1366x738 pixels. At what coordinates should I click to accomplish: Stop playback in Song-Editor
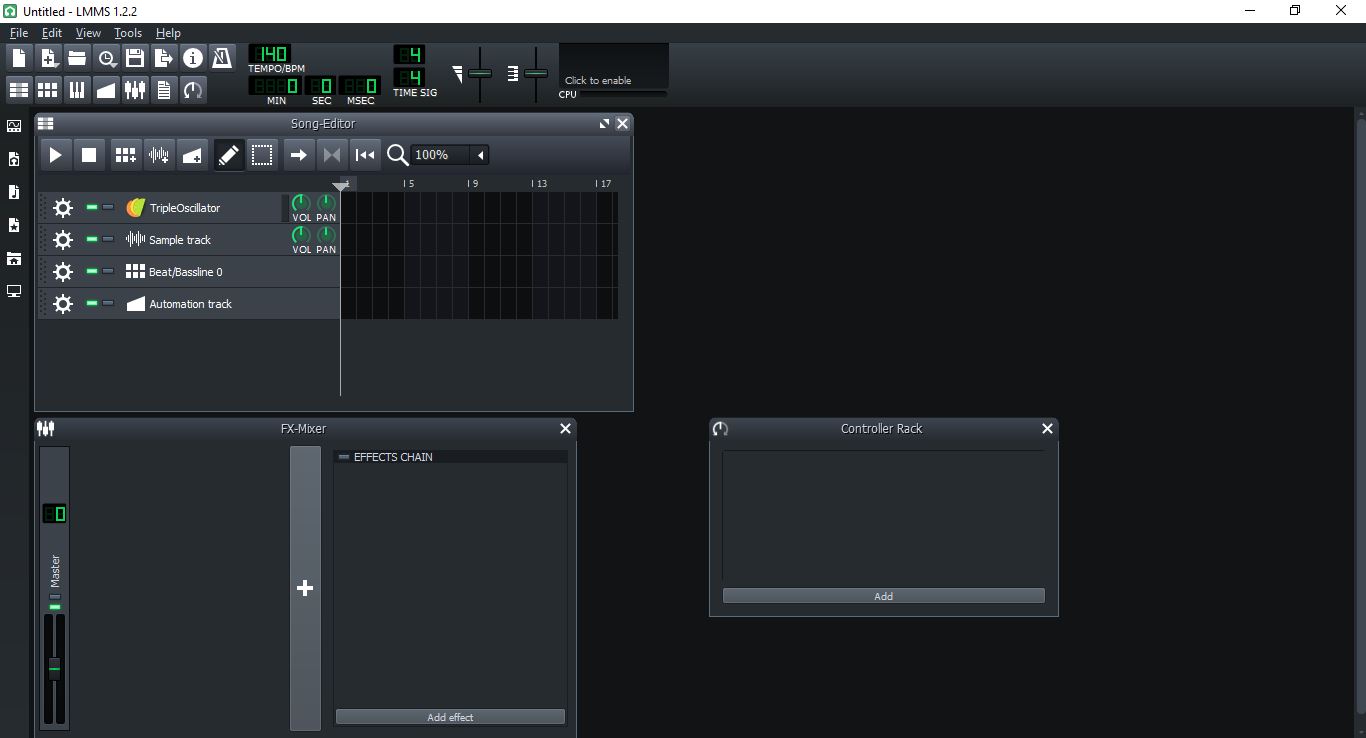(x=89, y=155)
